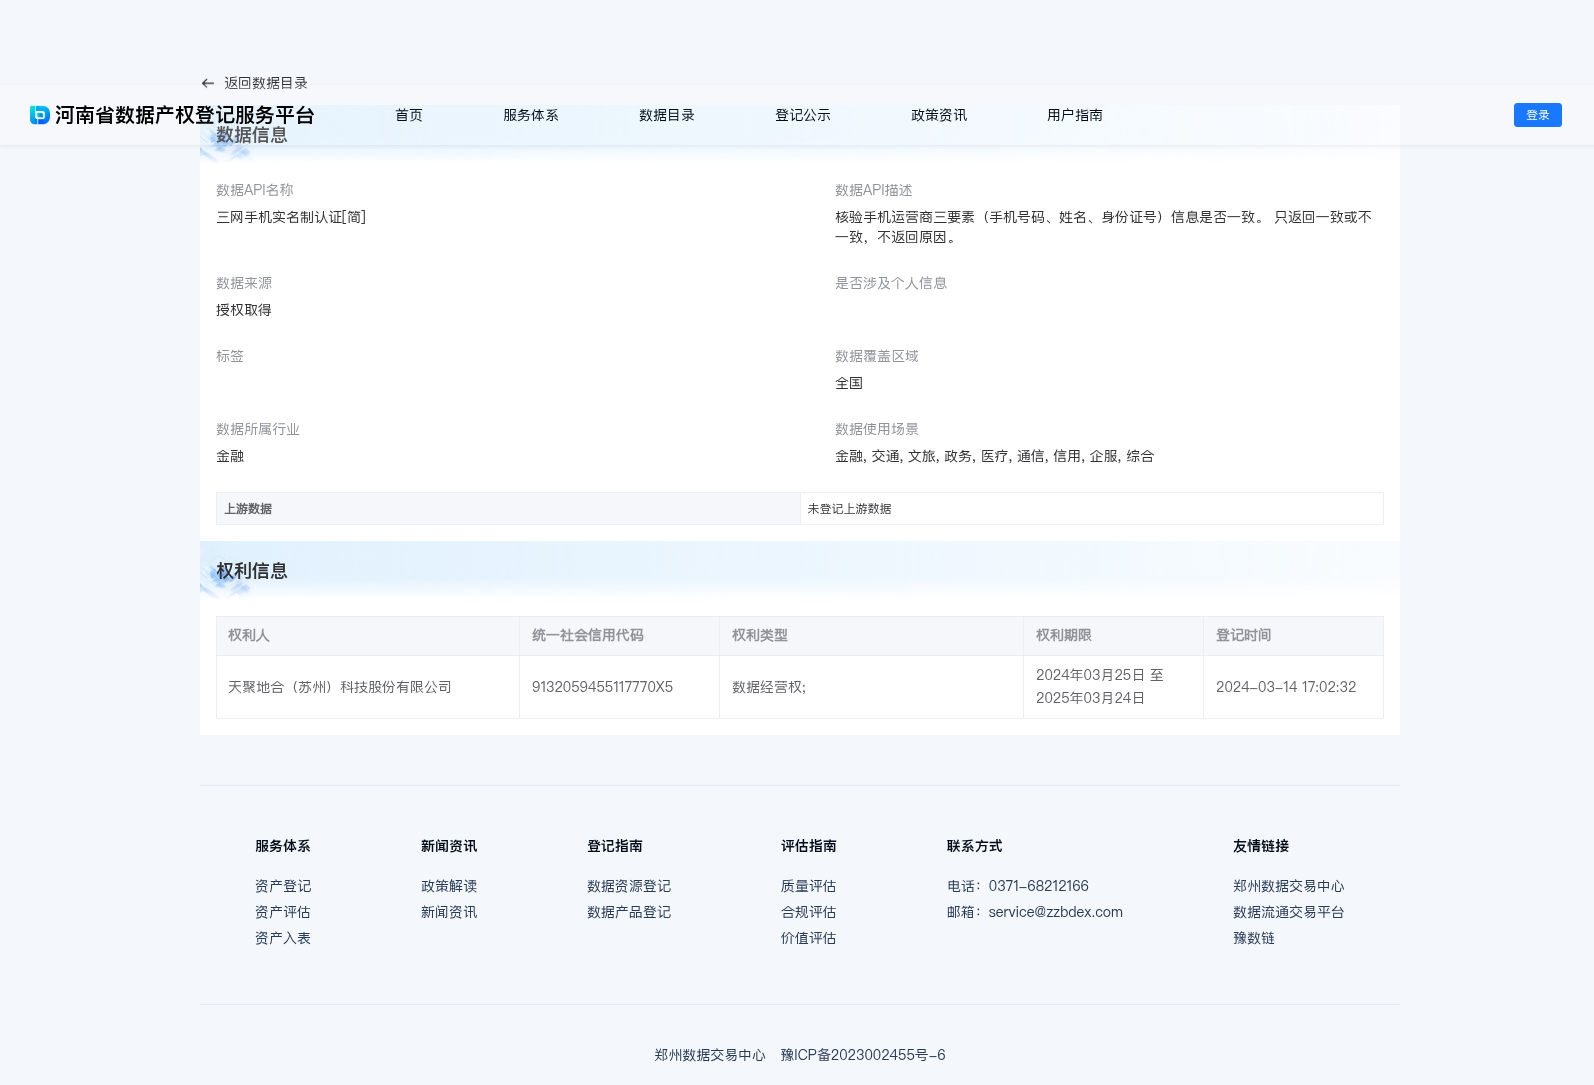Click the 权利人 column header

[368, 636]
